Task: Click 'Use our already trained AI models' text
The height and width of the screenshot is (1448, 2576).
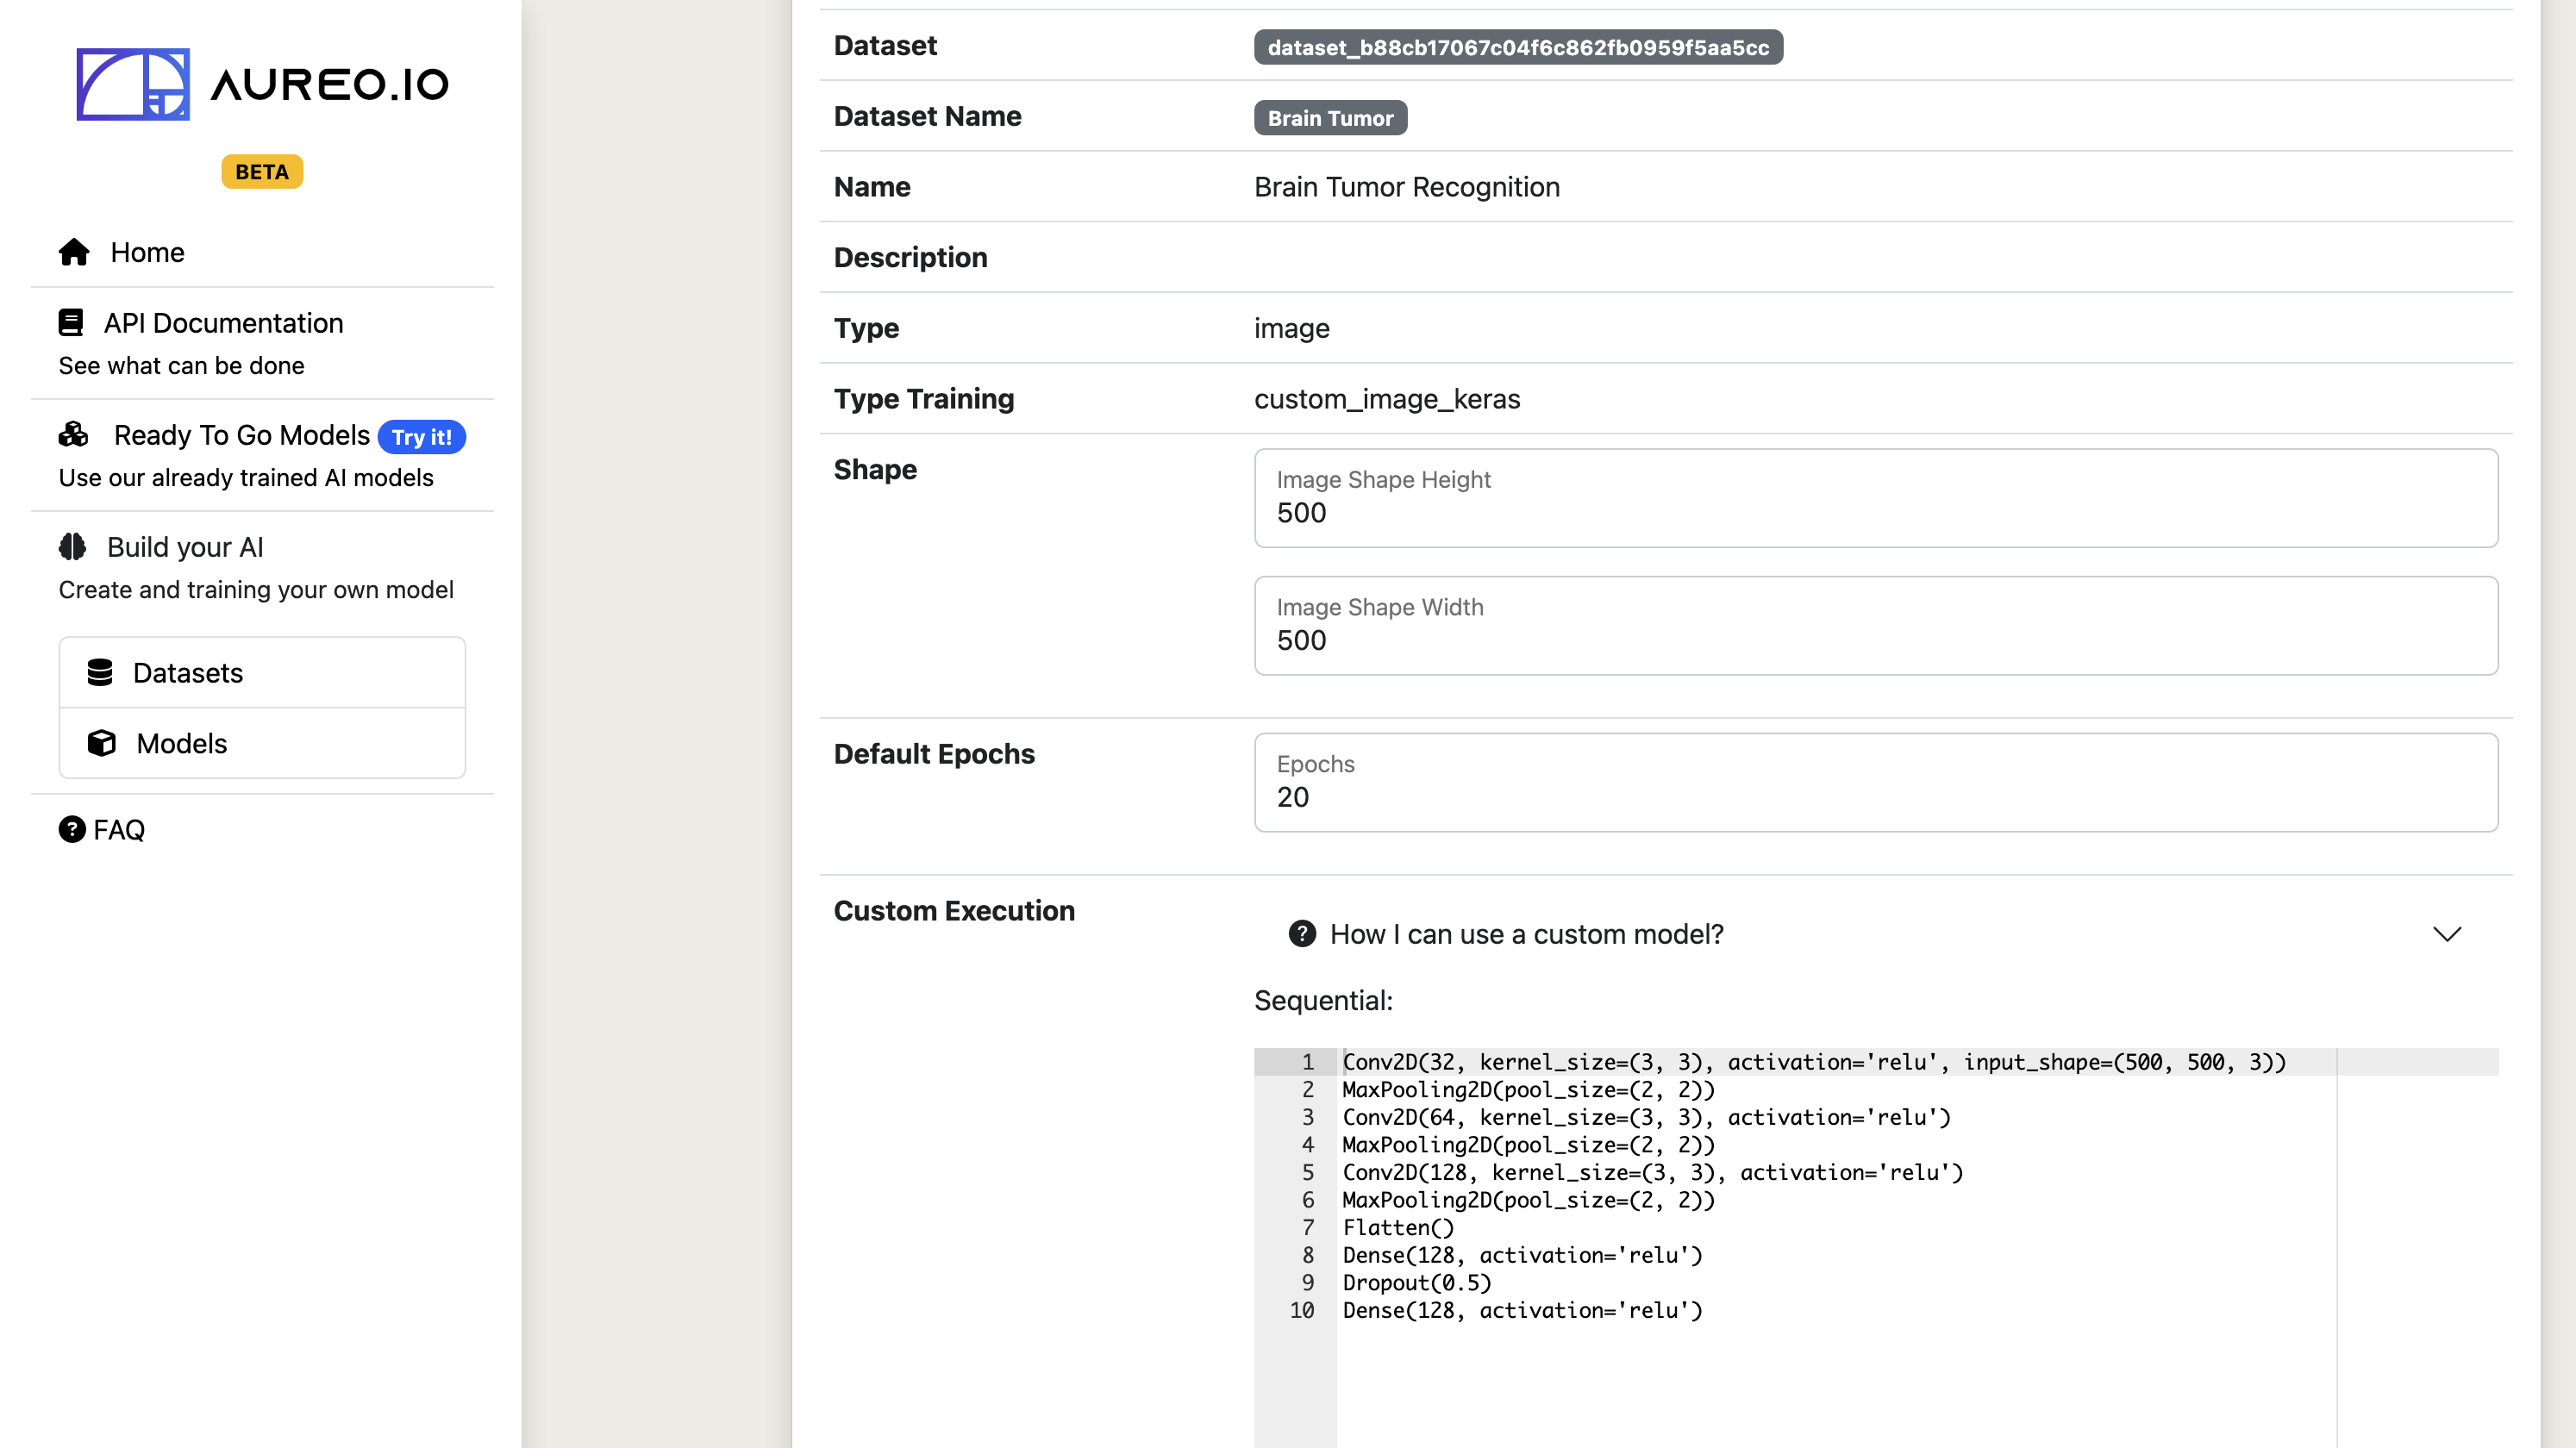Action: [246, 477]
